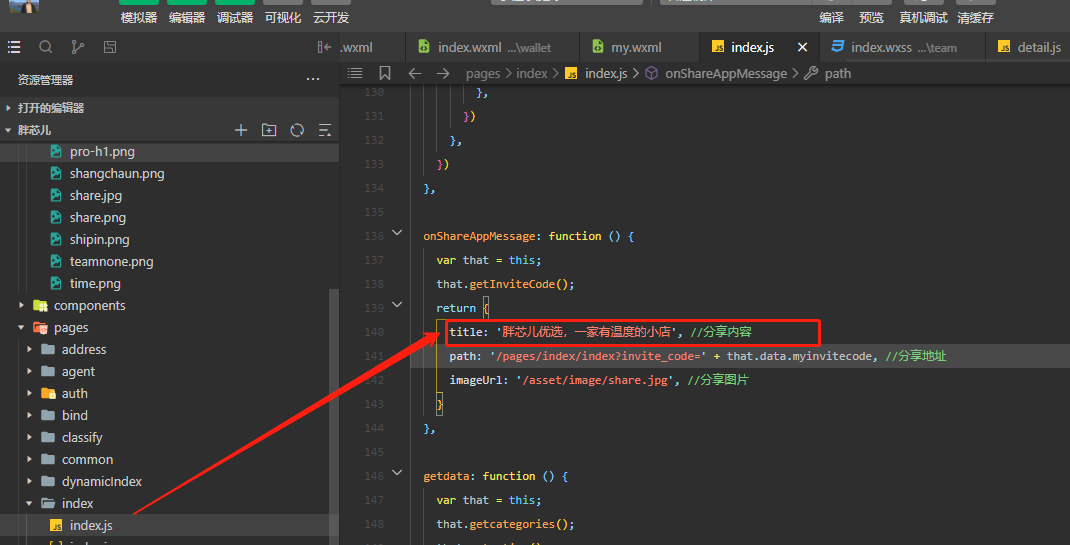Switch to the detail.js tab
This screenshot has width=1070, height=545.
[x=1038, y=47]
